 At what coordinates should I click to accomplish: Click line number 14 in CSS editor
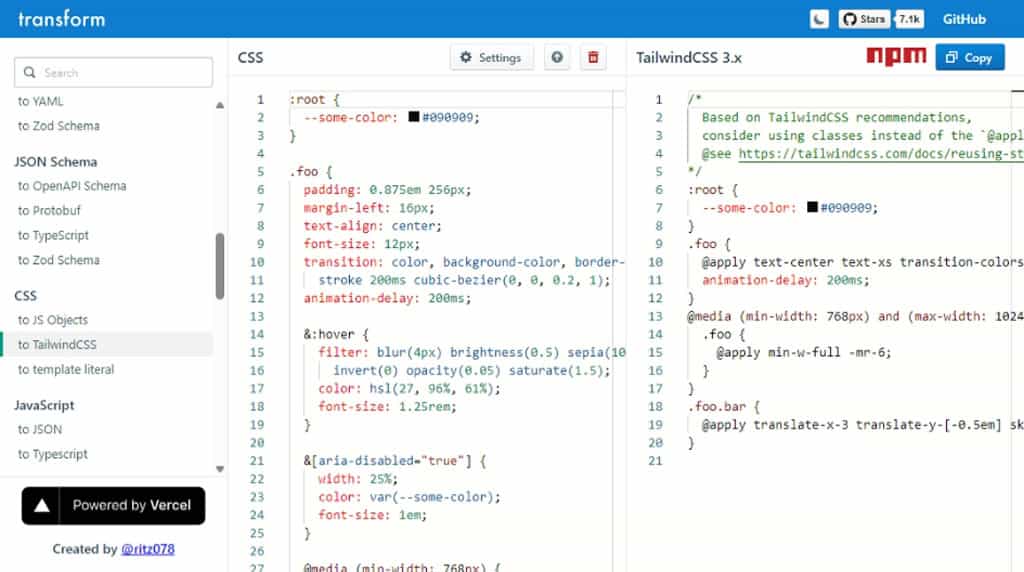tap(257, 334)
